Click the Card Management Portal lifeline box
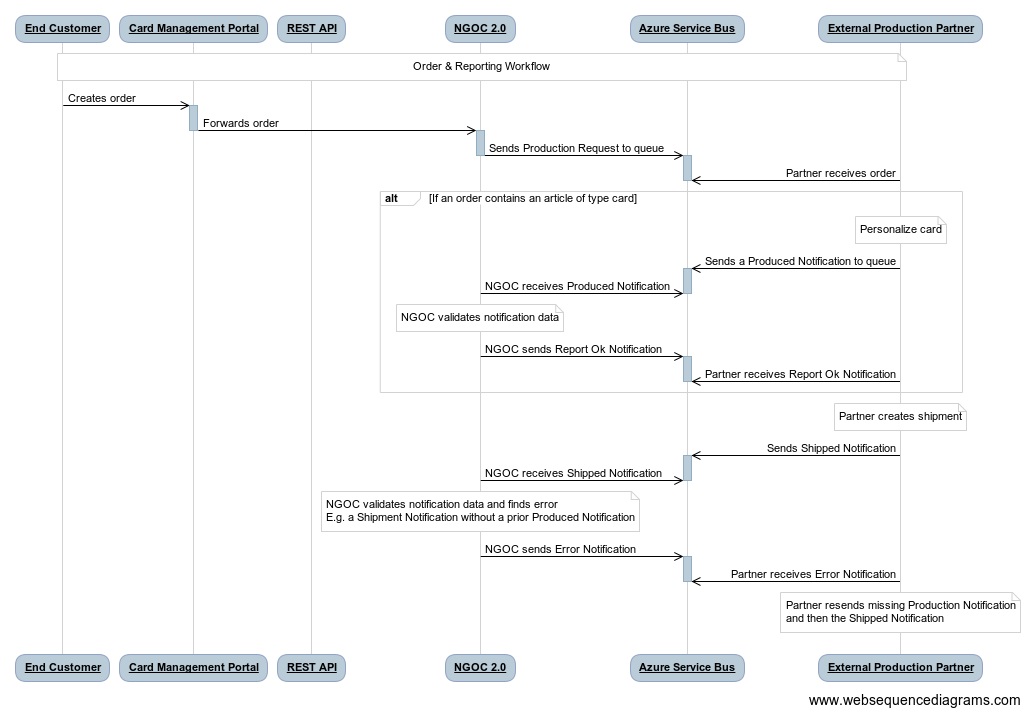 [x=192, y=28]
